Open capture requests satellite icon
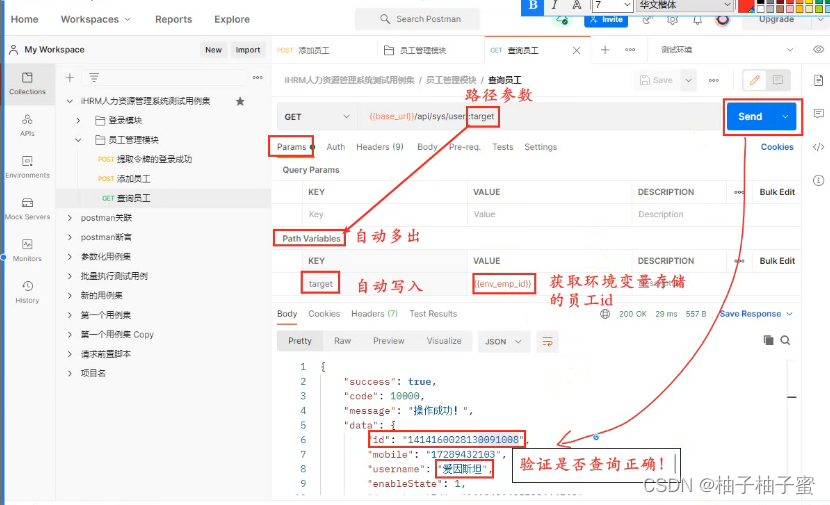Image resolution: width=830 pixels, height=505 pixels. (646, 20)
